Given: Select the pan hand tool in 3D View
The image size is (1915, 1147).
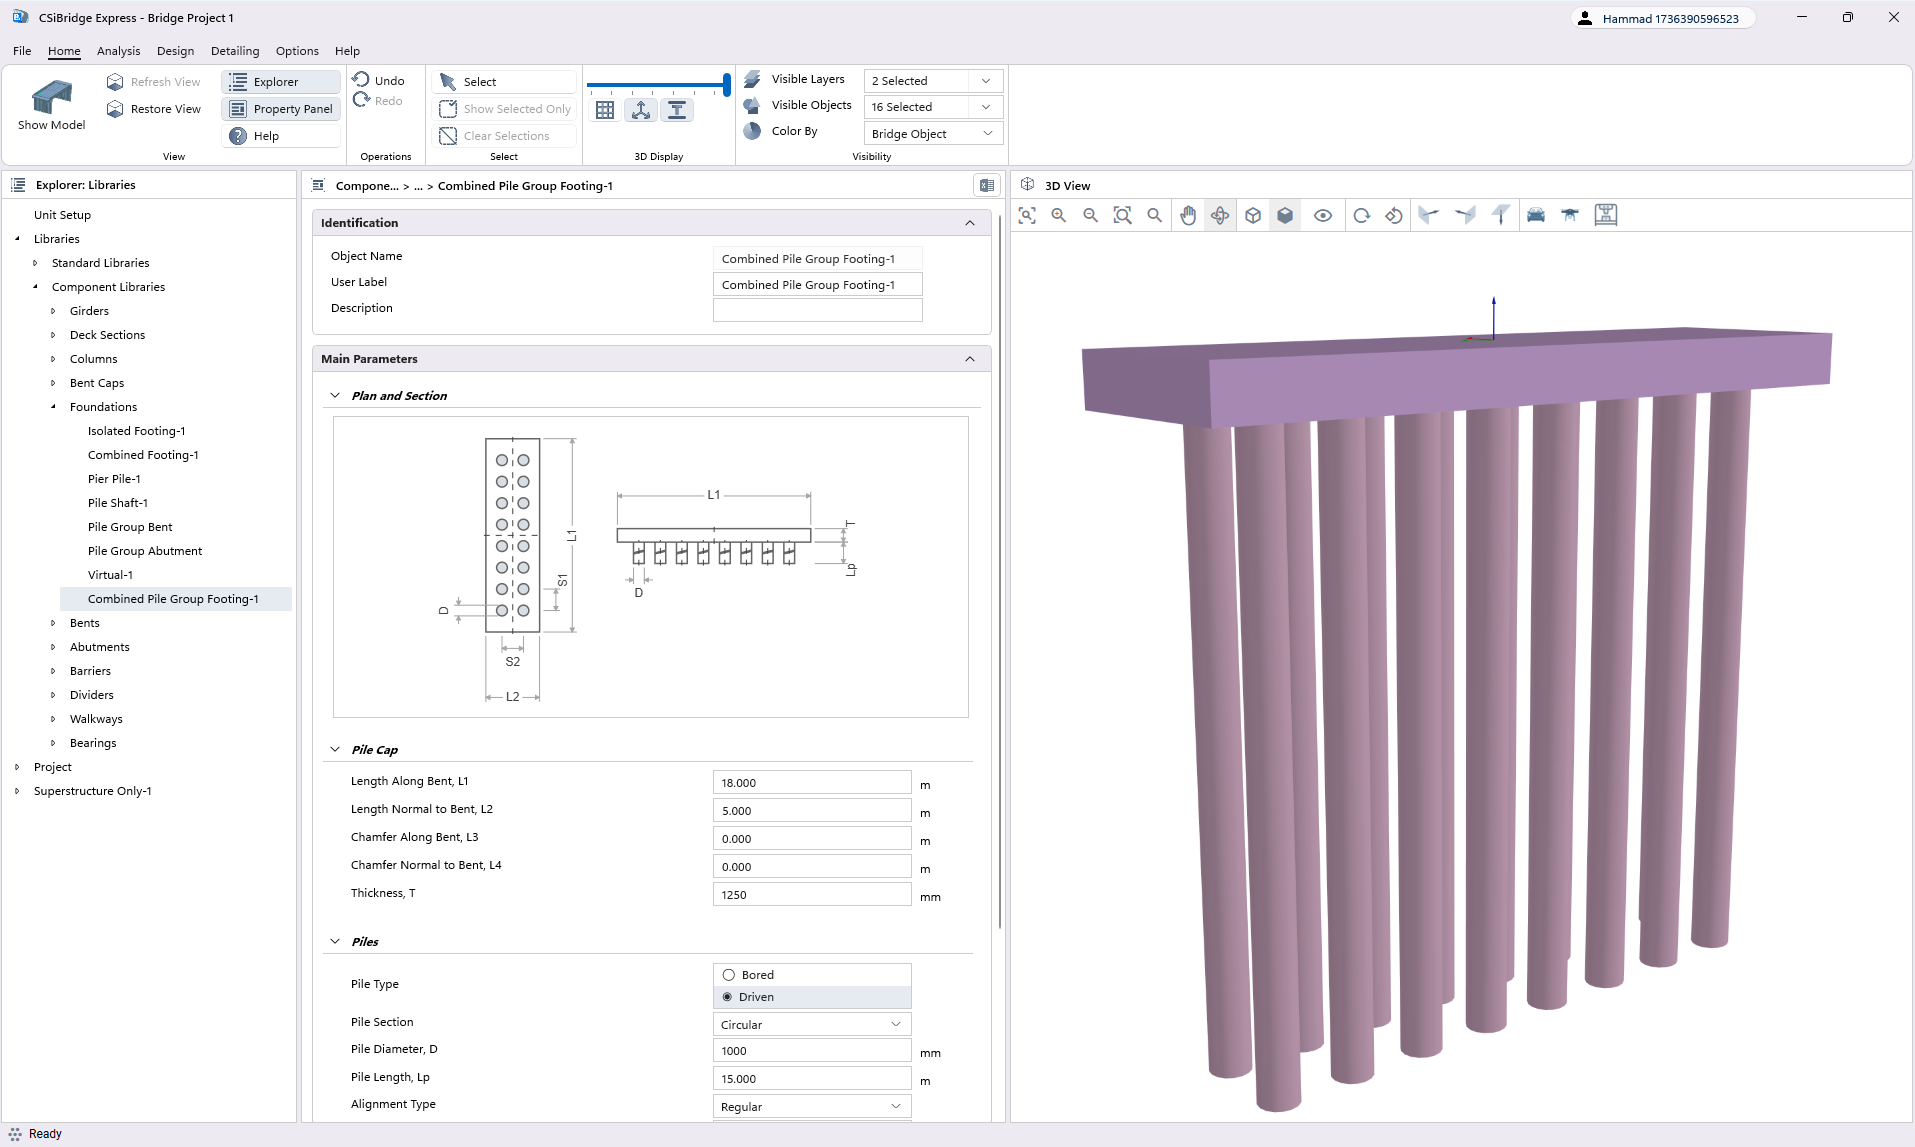Looking at the screenshot, I should click(1188, 215).
